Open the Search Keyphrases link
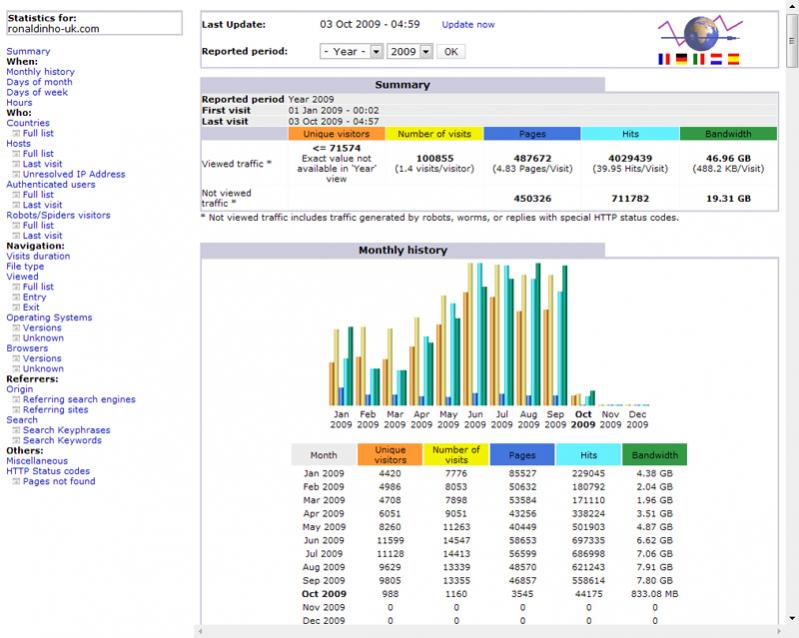This screenshot has width=799, height=638. click(x=66, y=430)
